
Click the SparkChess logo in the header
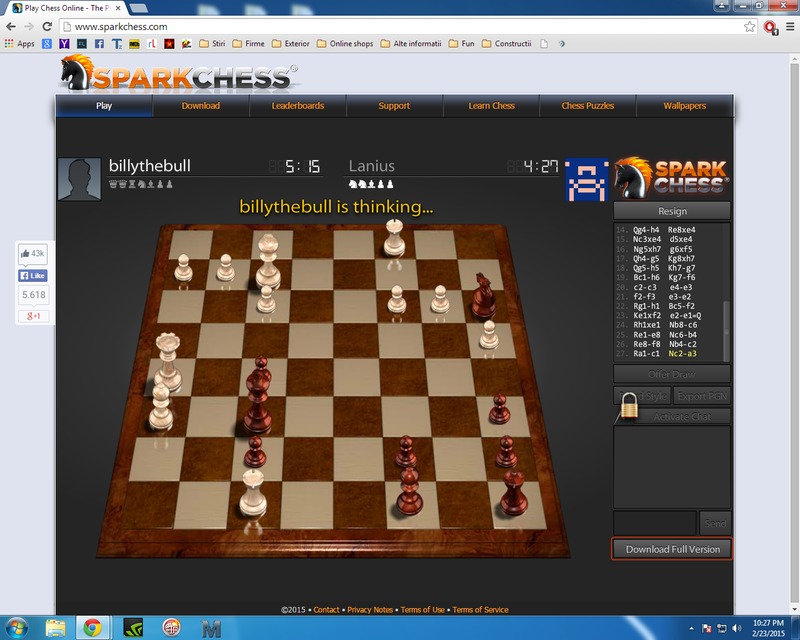point(179,74)
